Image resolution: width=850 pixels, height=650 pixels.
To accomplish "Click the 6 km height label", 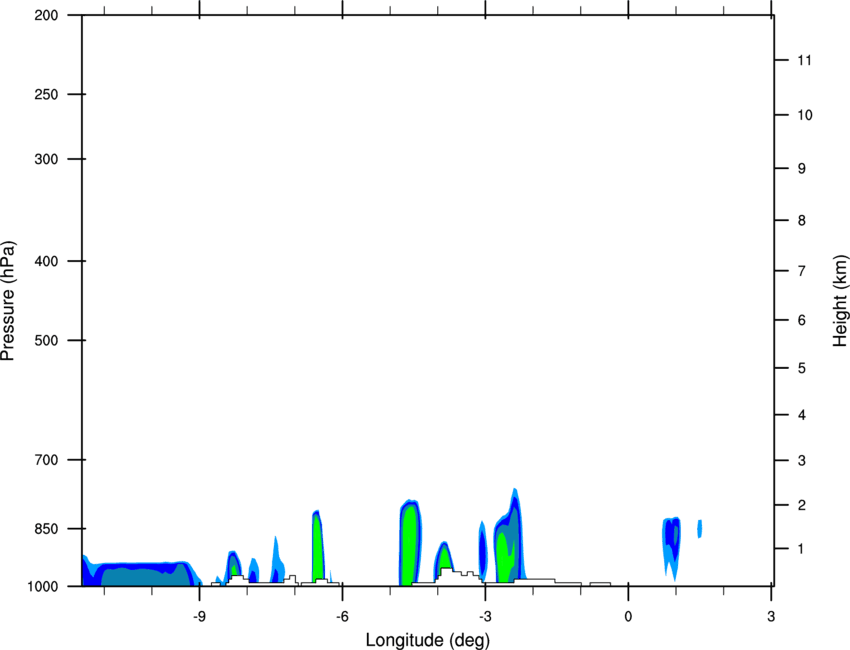I will point(802,320).
